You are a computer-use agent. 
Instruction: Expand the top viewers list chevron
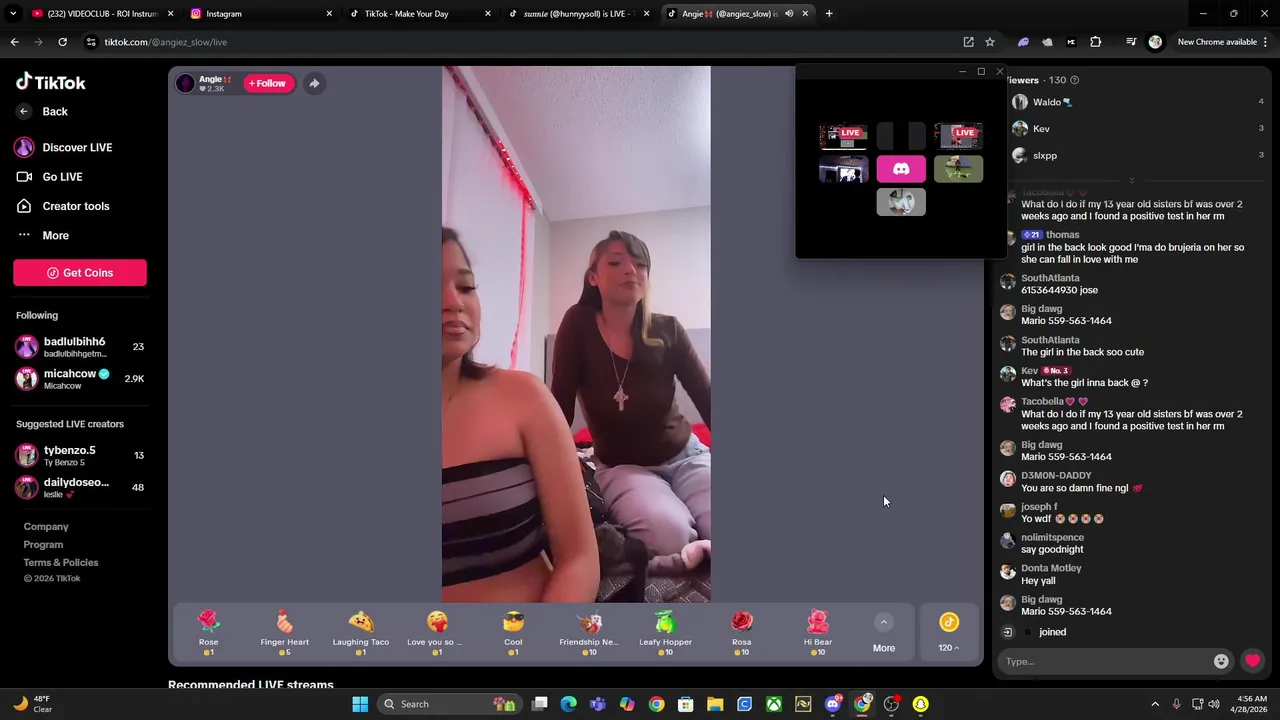click(1131, 181)
